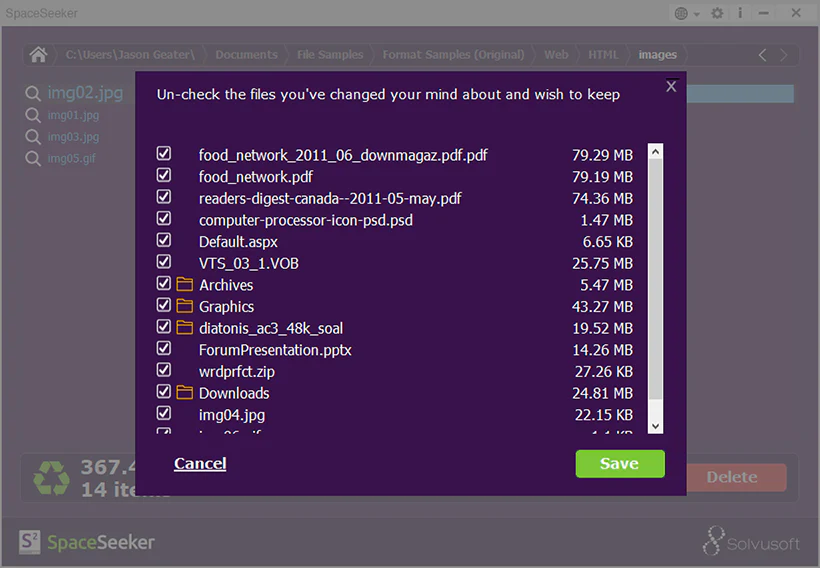
Task: Click magnifier icon next to img02.jpg
Action: pos(33,94)
